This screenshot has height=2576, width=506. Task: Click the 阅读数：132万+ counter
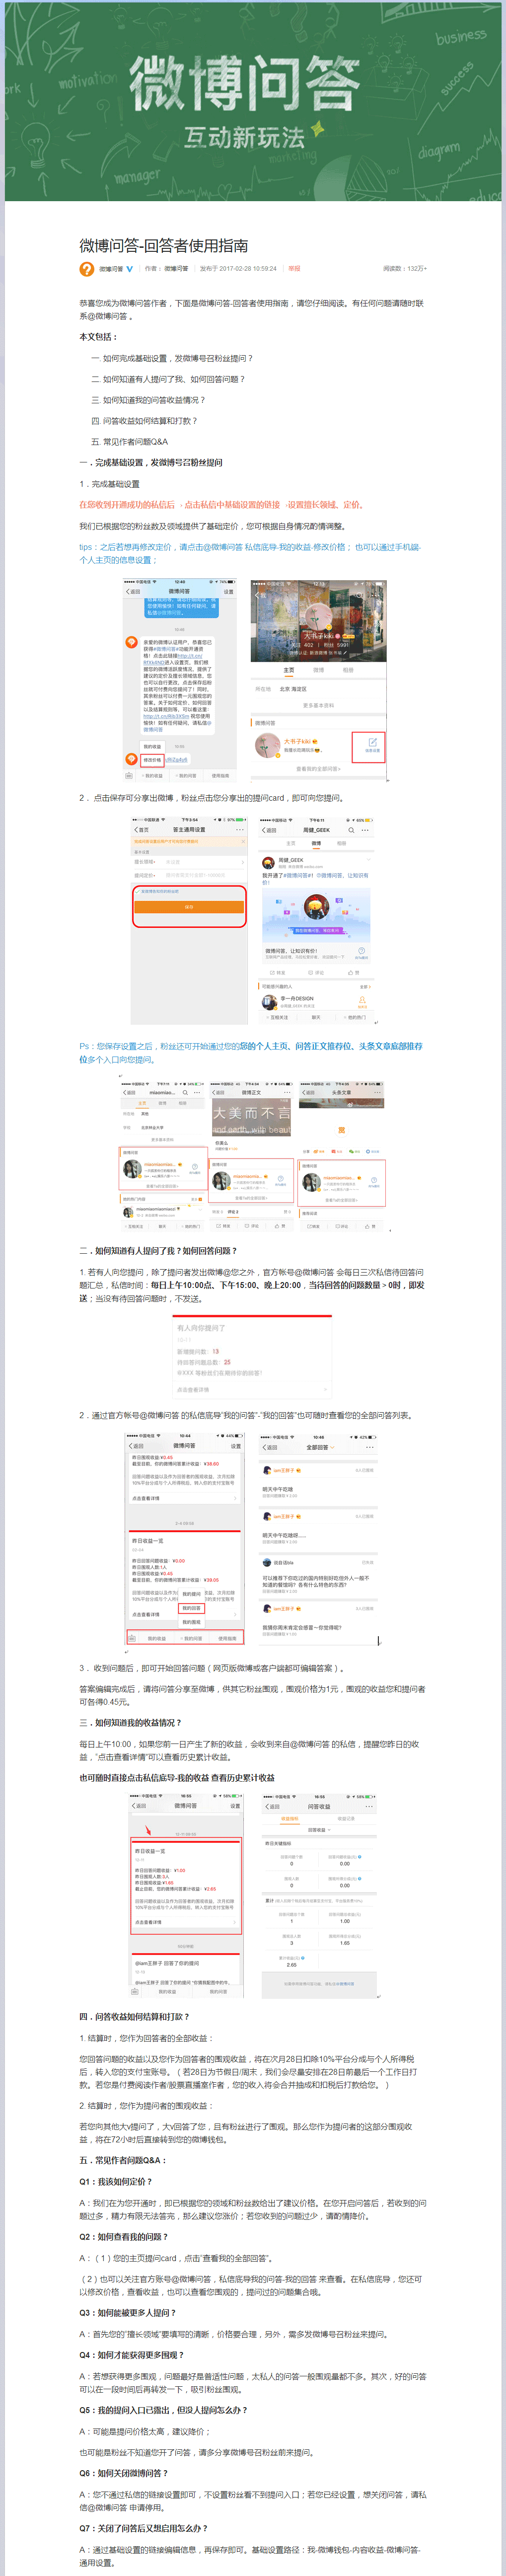pos(404,269)
